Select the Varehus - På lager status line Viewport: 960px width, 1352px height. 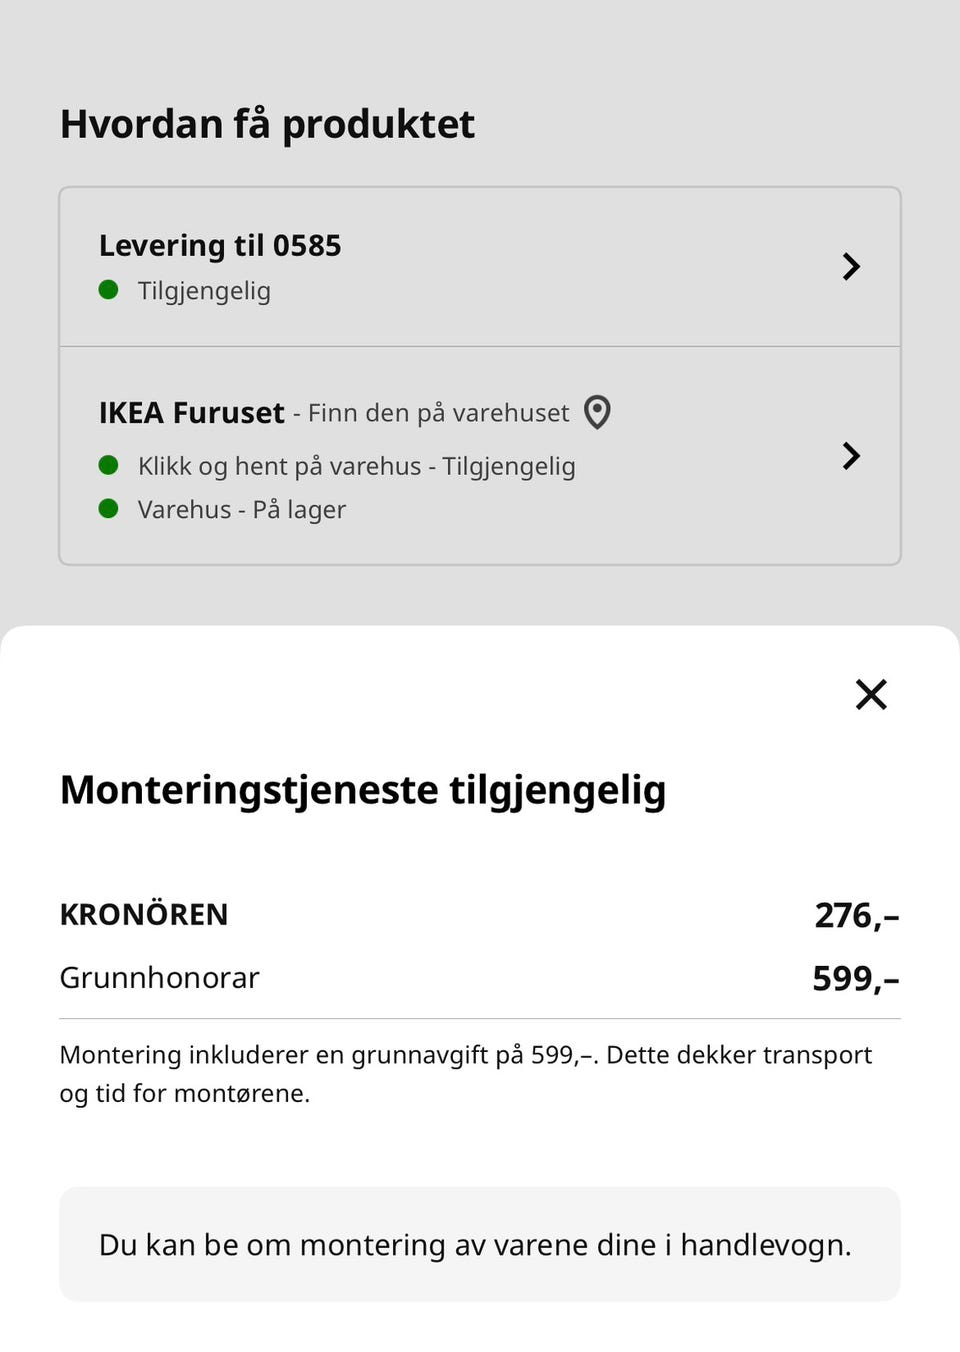[242, 509]
